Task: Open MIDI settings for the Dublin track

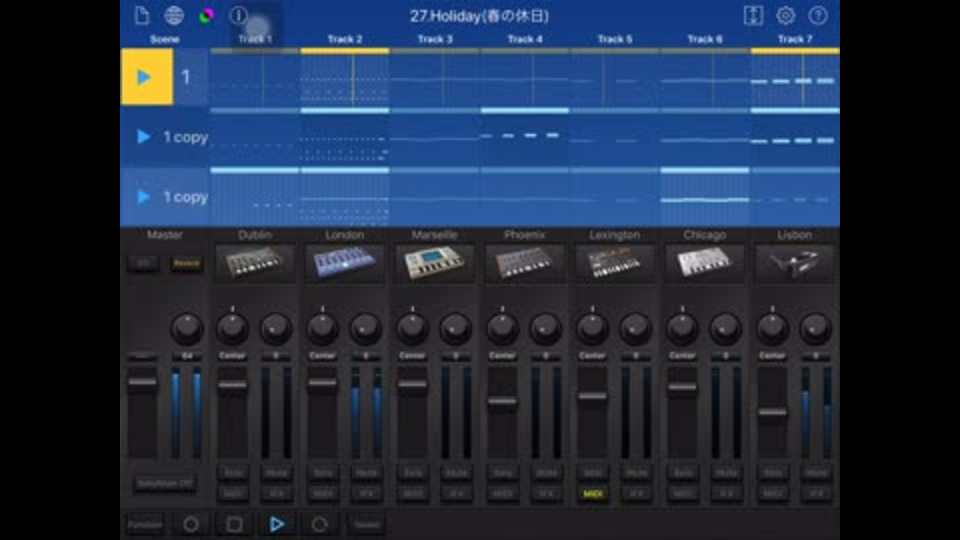Action: point(233,493)
